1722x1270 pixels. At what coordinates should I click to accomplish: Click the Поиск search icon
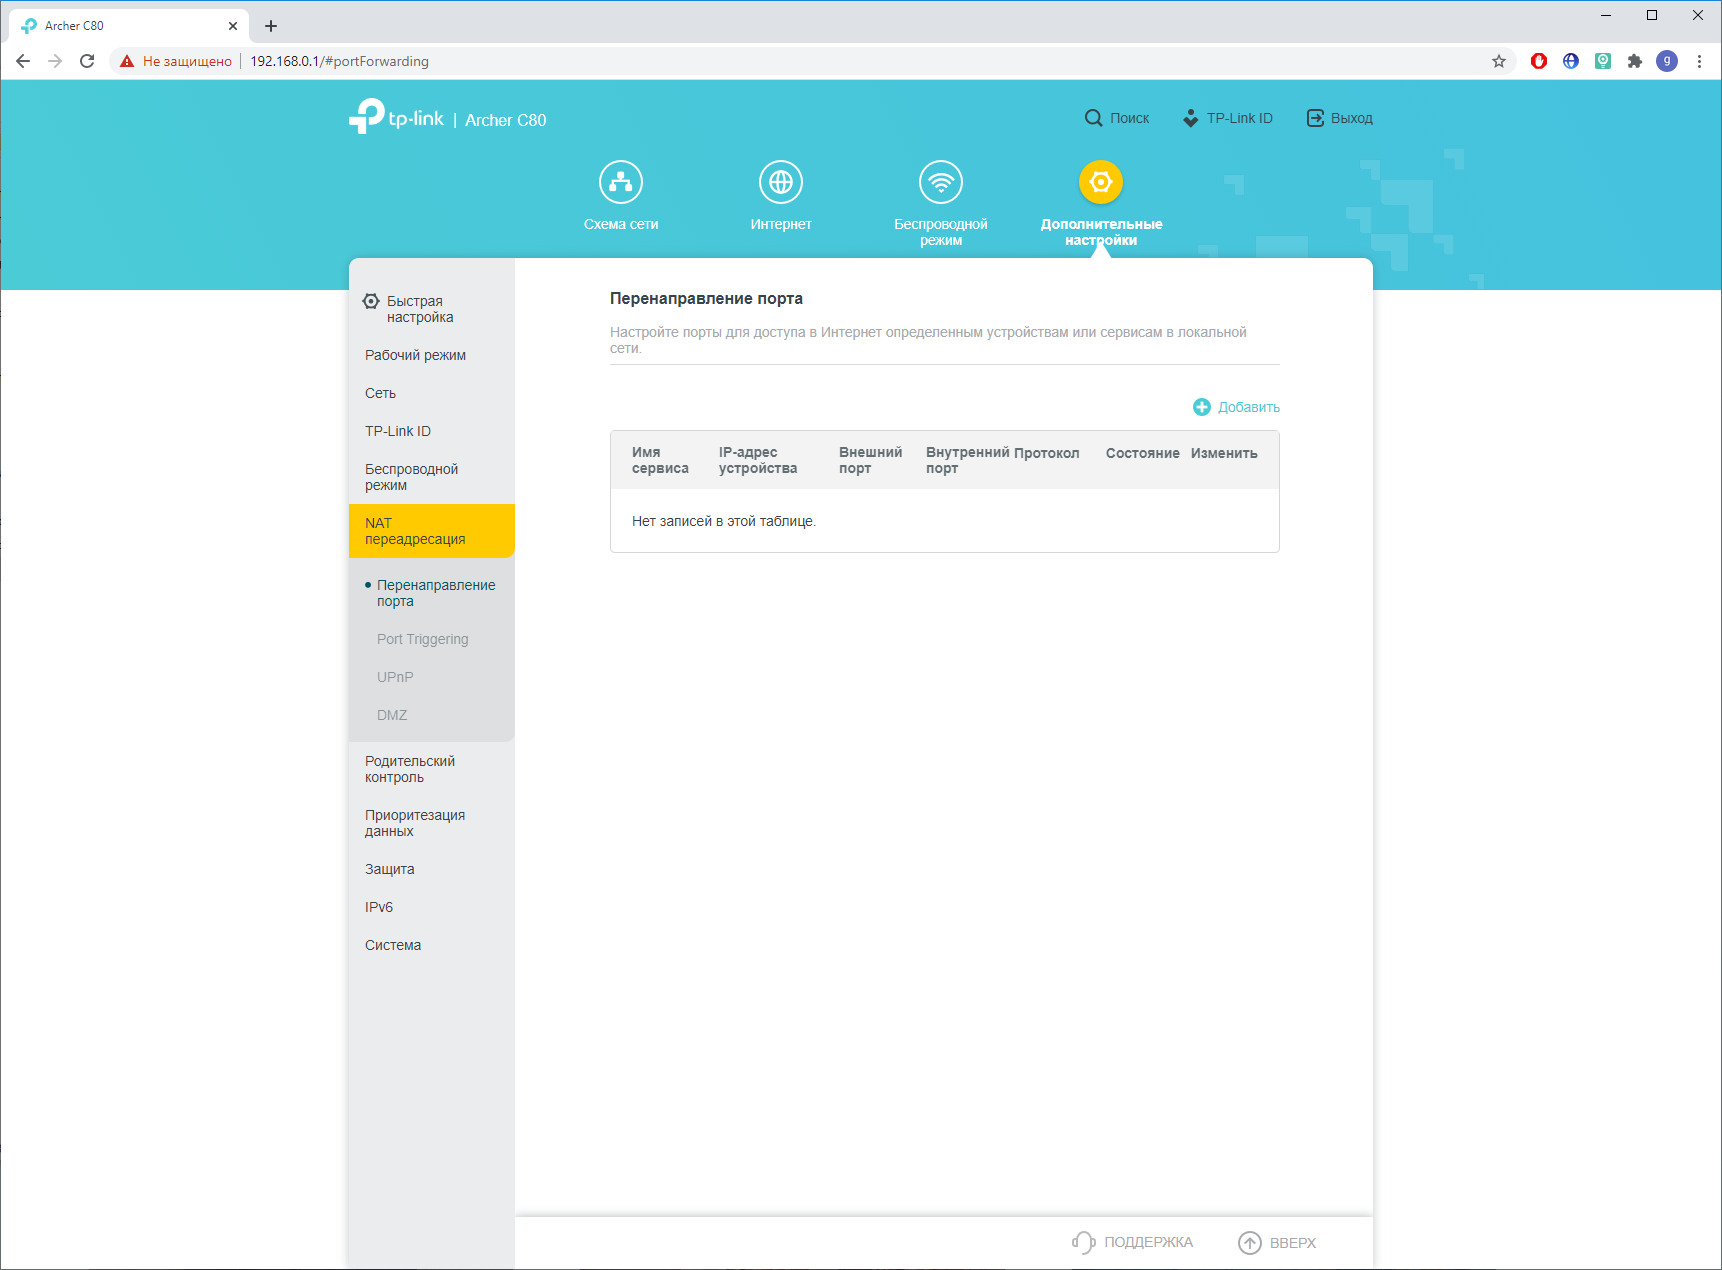click(x=1094, y=118)
